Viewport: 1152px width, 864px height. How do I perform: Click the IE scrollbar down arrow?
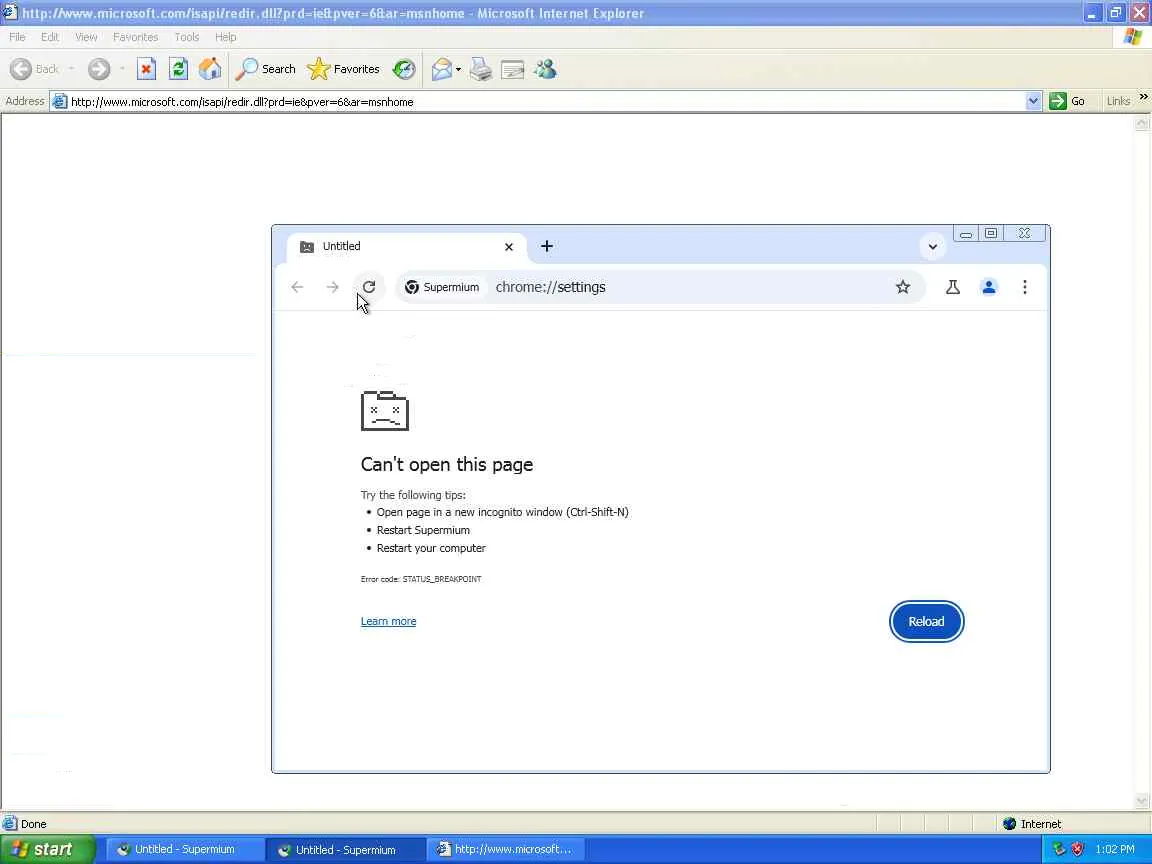(x=1142, y=801)
